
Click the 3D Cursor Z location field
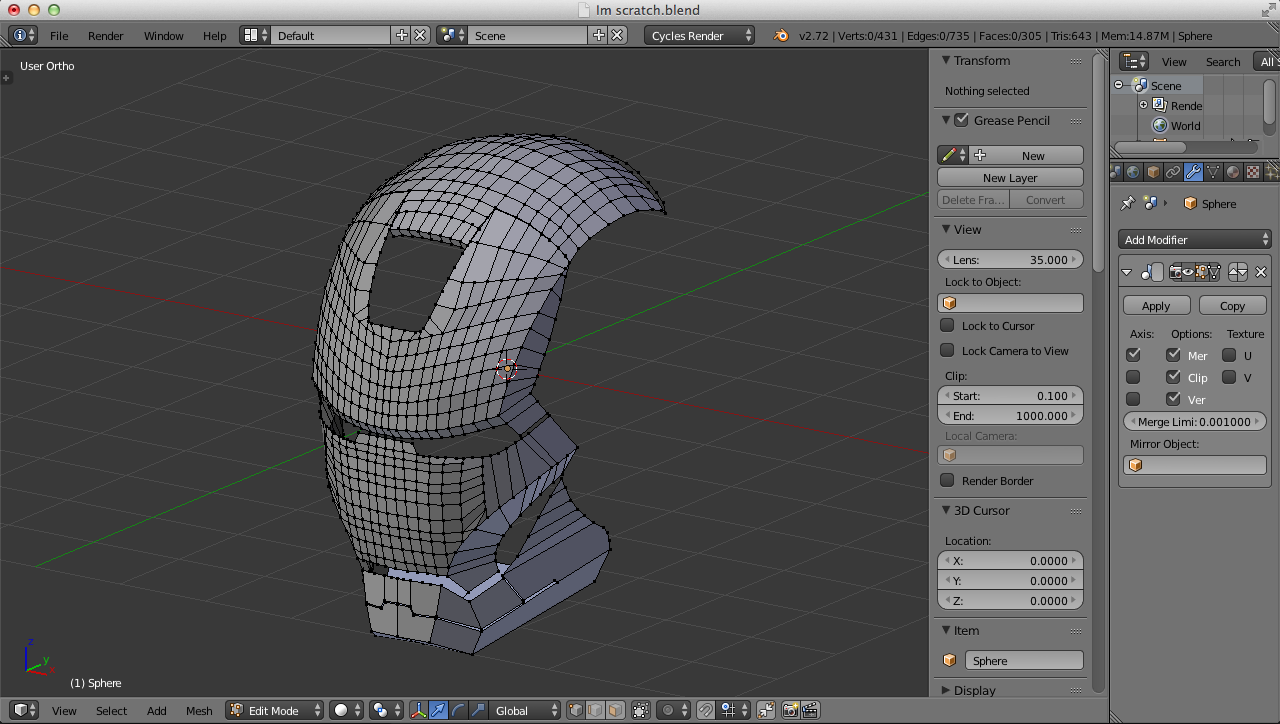point(1010,600)
